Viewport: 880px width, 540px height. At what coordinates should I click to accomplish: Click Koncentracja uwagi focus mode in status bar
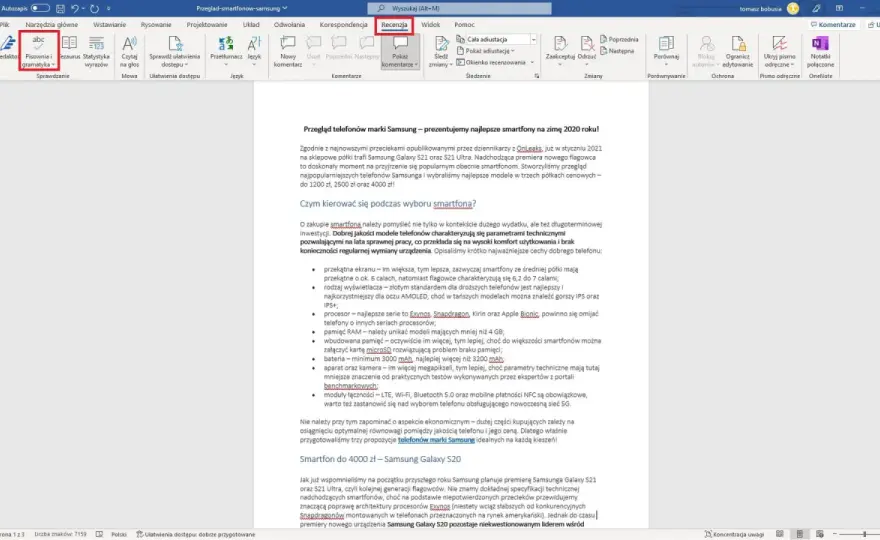click(734, 534)
